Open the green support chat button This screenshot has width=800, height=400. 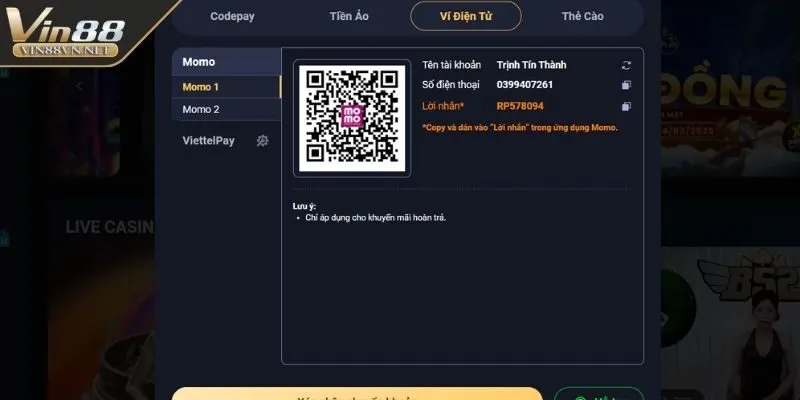(599, 394)
